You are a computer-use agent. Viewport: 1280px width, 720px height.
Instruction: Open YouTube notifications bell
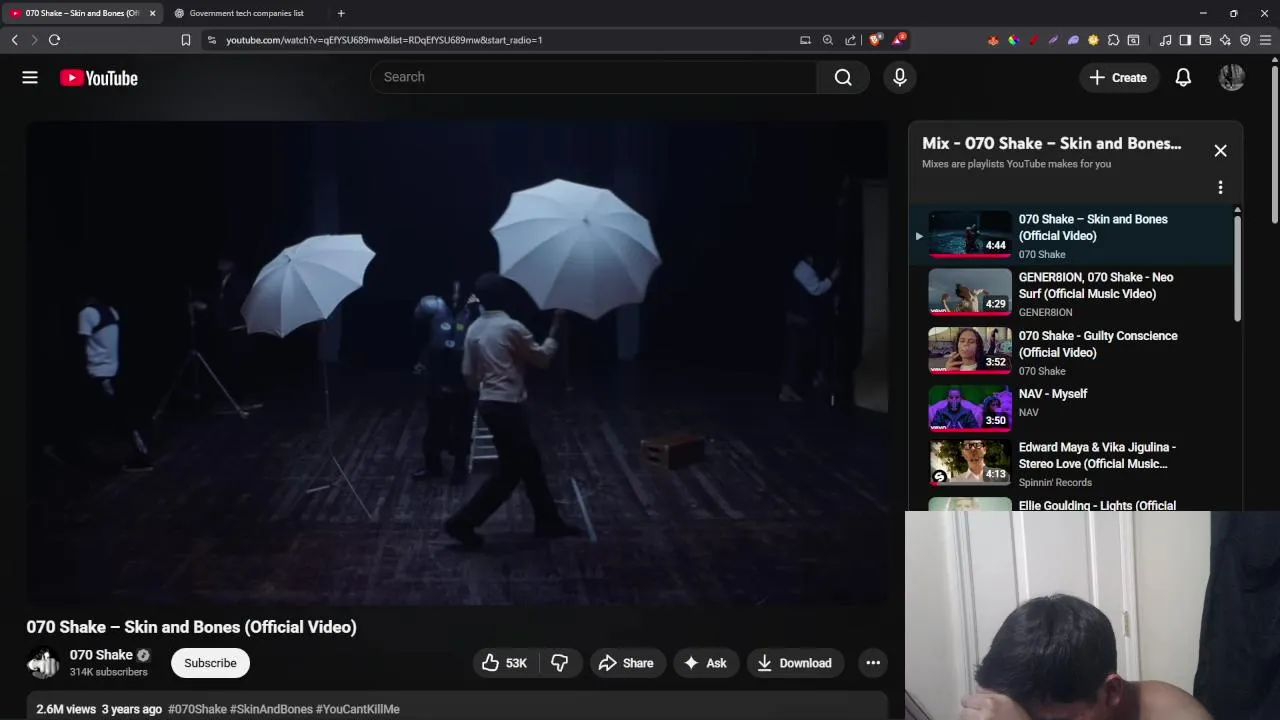click(x=1183, y=77)
